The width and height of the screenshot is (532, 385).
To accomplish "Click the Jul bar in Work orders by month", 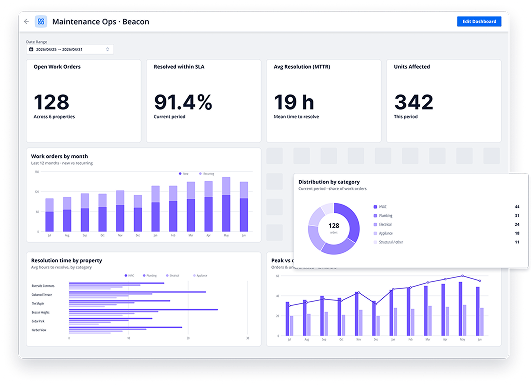I will point(50,215).
